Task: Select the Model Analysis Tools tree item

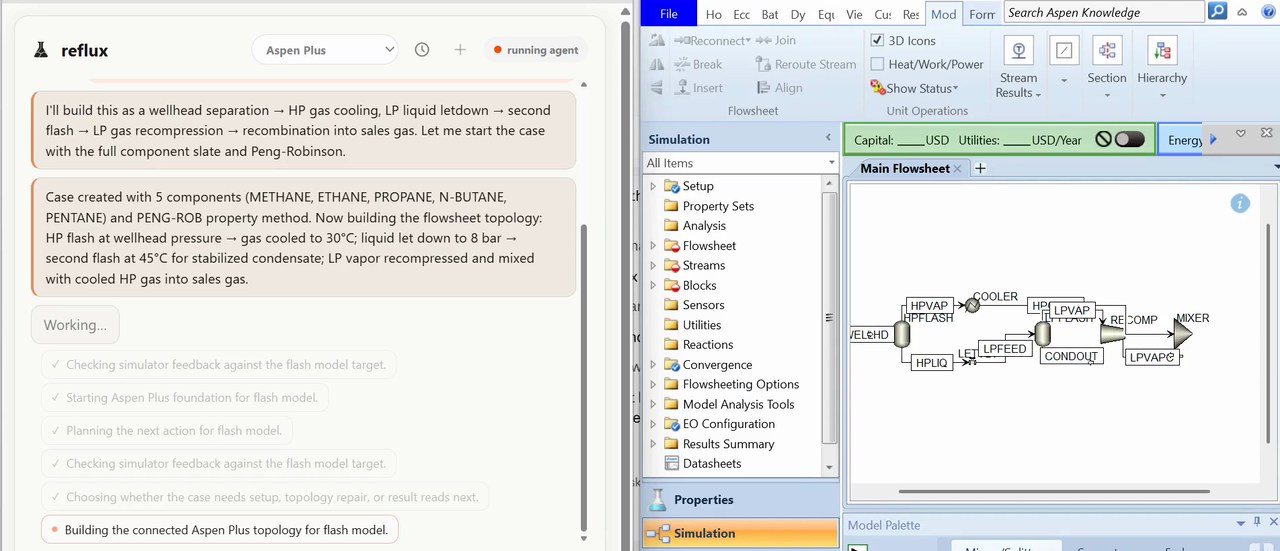Action: tap(738, 404)
